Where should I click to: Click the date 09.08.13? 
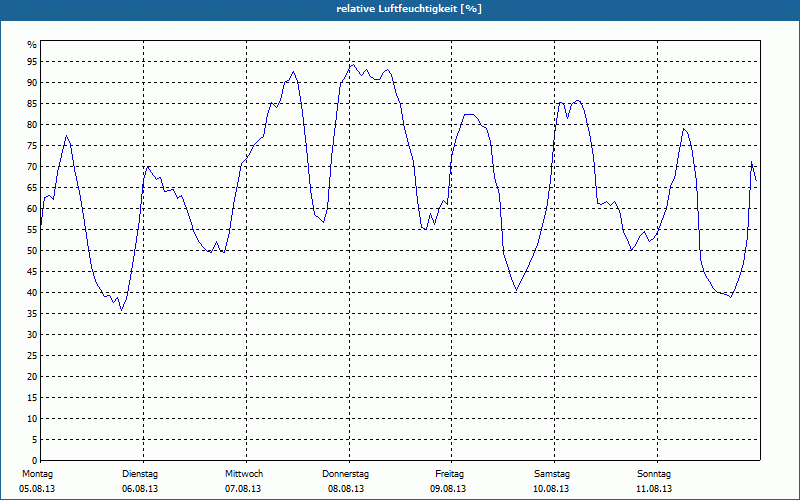[x=448, y=489]
